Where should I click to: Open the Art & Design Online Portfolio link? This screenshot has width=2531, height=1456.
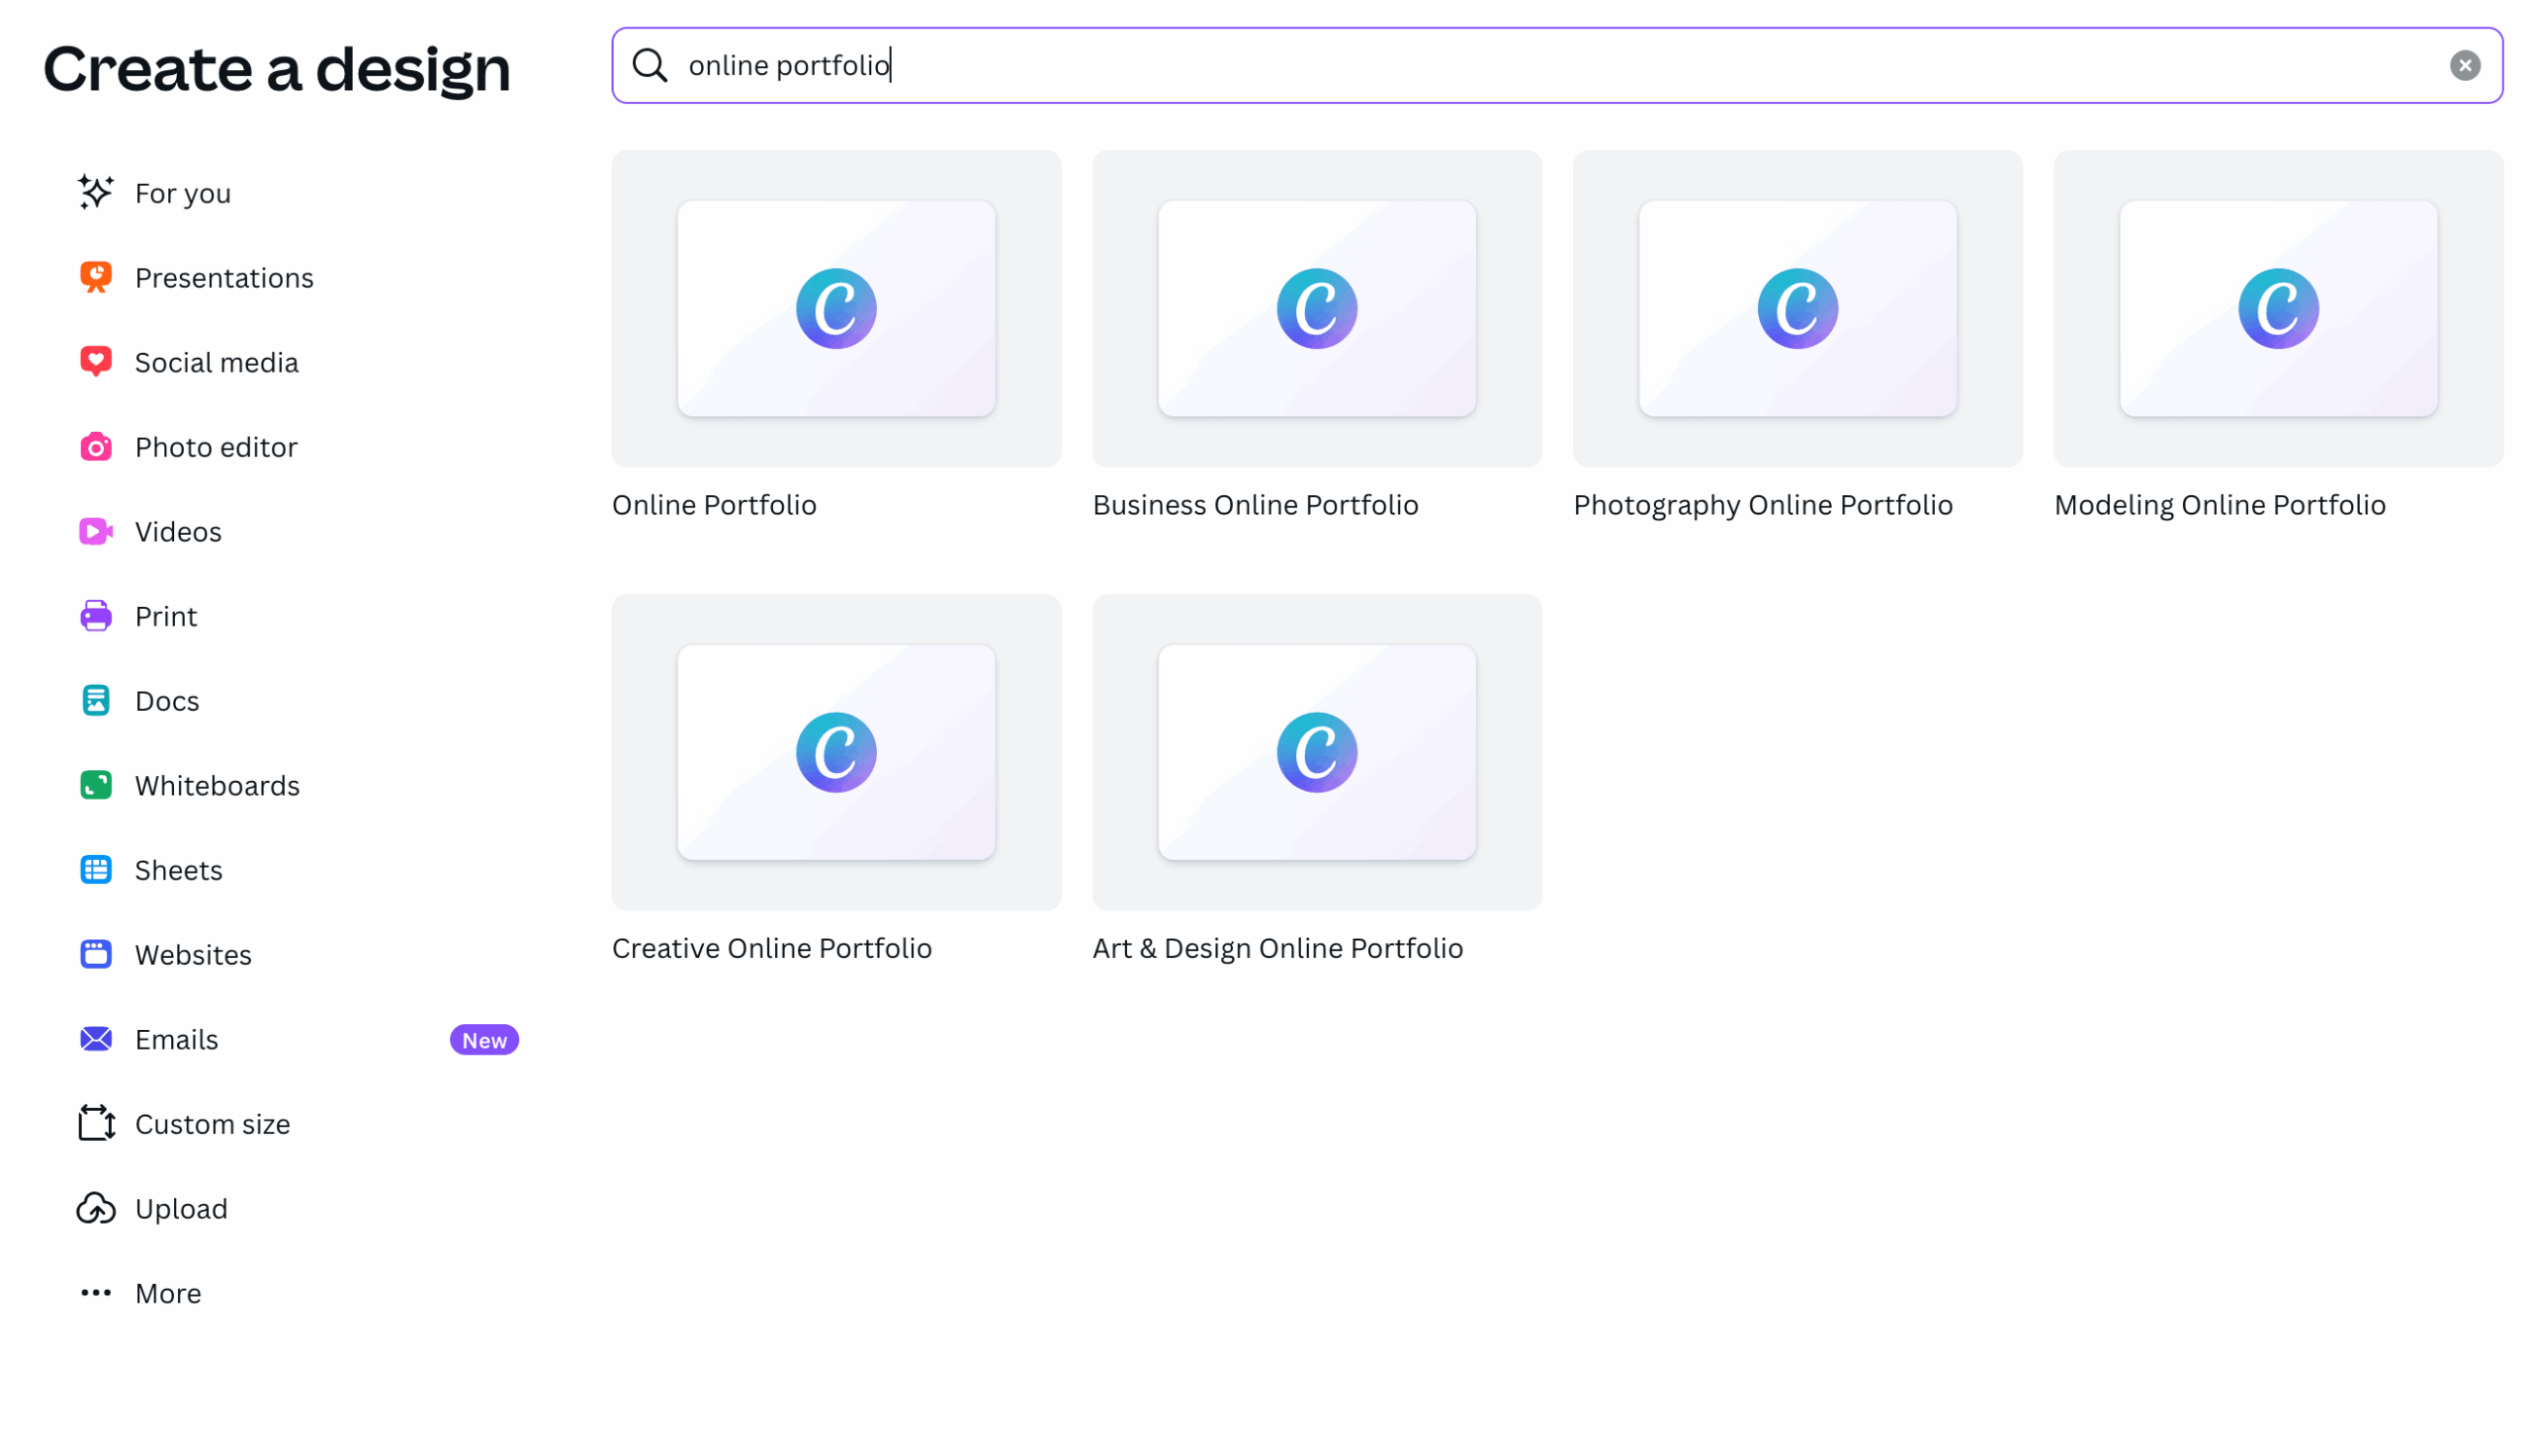(1277, 948)
